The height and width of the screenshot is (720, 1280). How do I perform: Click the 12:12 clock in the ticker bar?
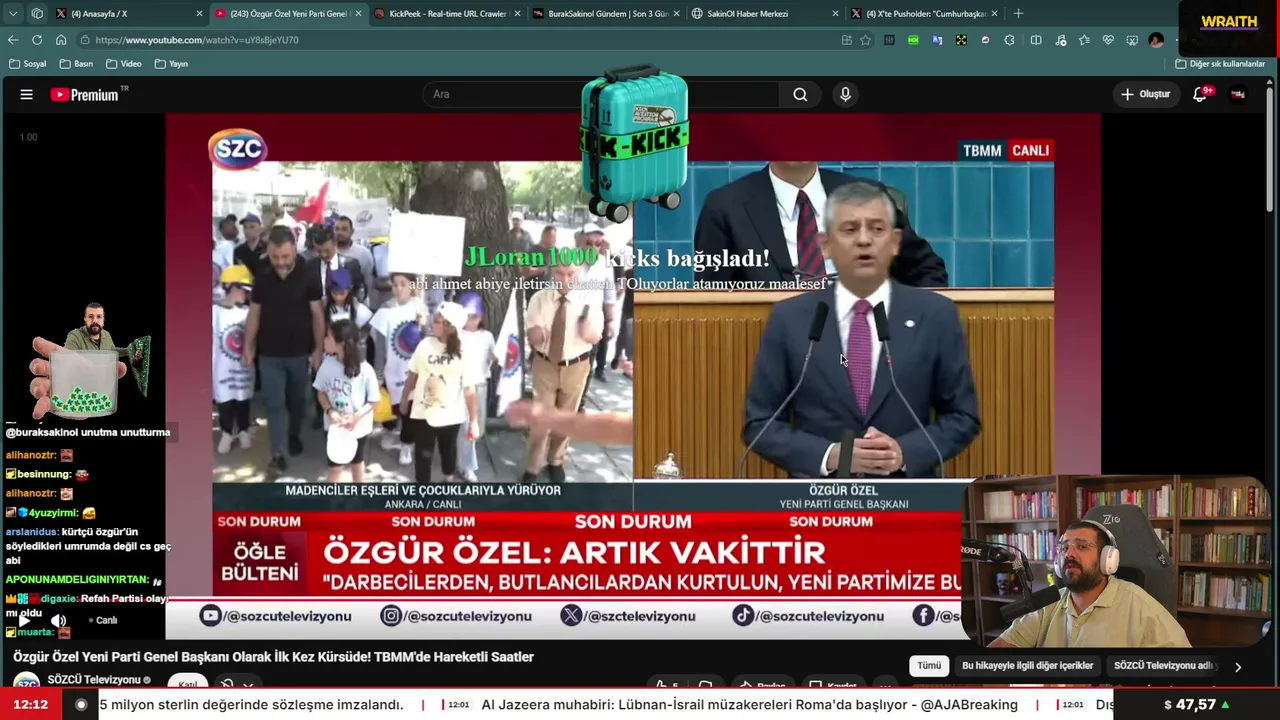coord(31,705)
